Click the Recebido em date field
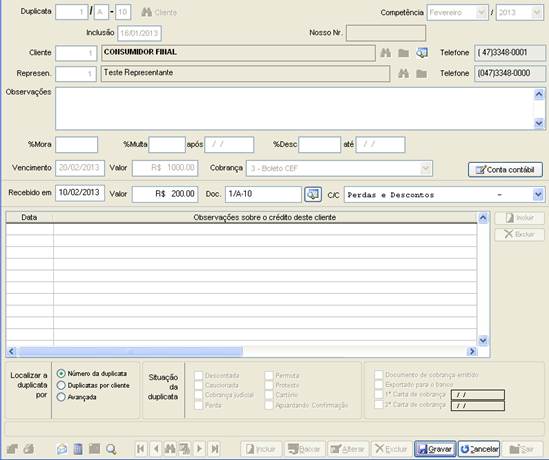549x460 pixels. 80,193
